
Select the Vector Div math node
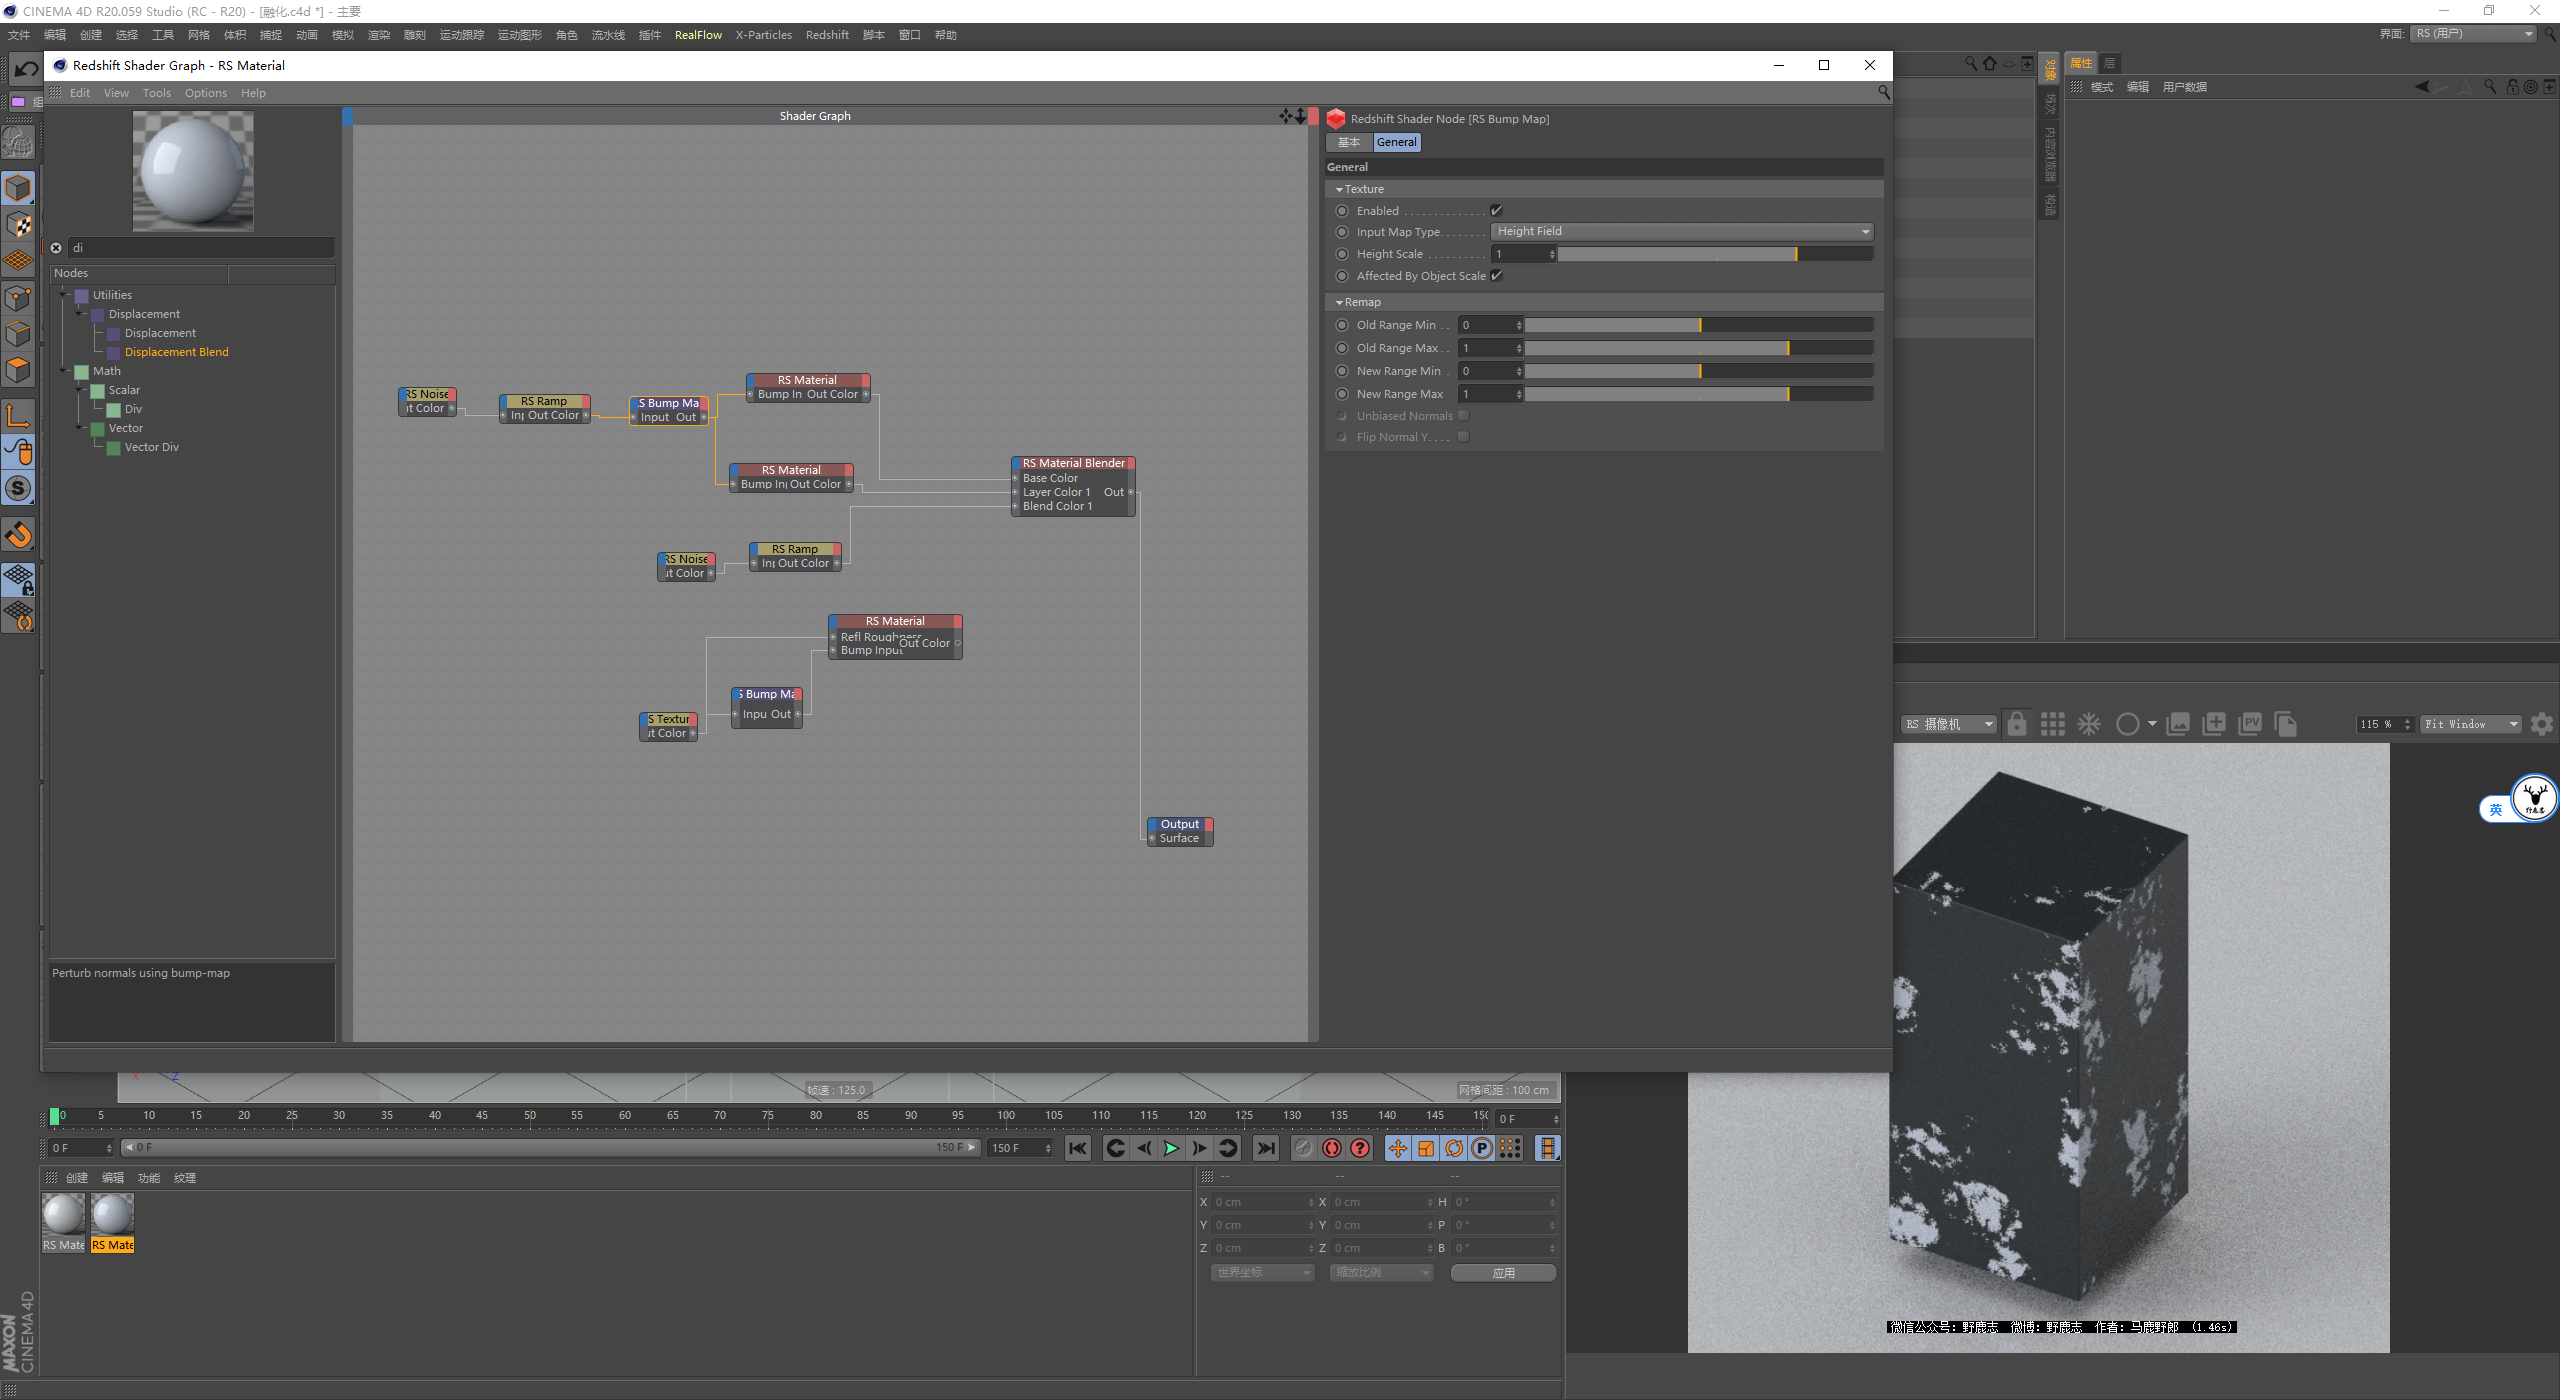click(x=153, y=447)
